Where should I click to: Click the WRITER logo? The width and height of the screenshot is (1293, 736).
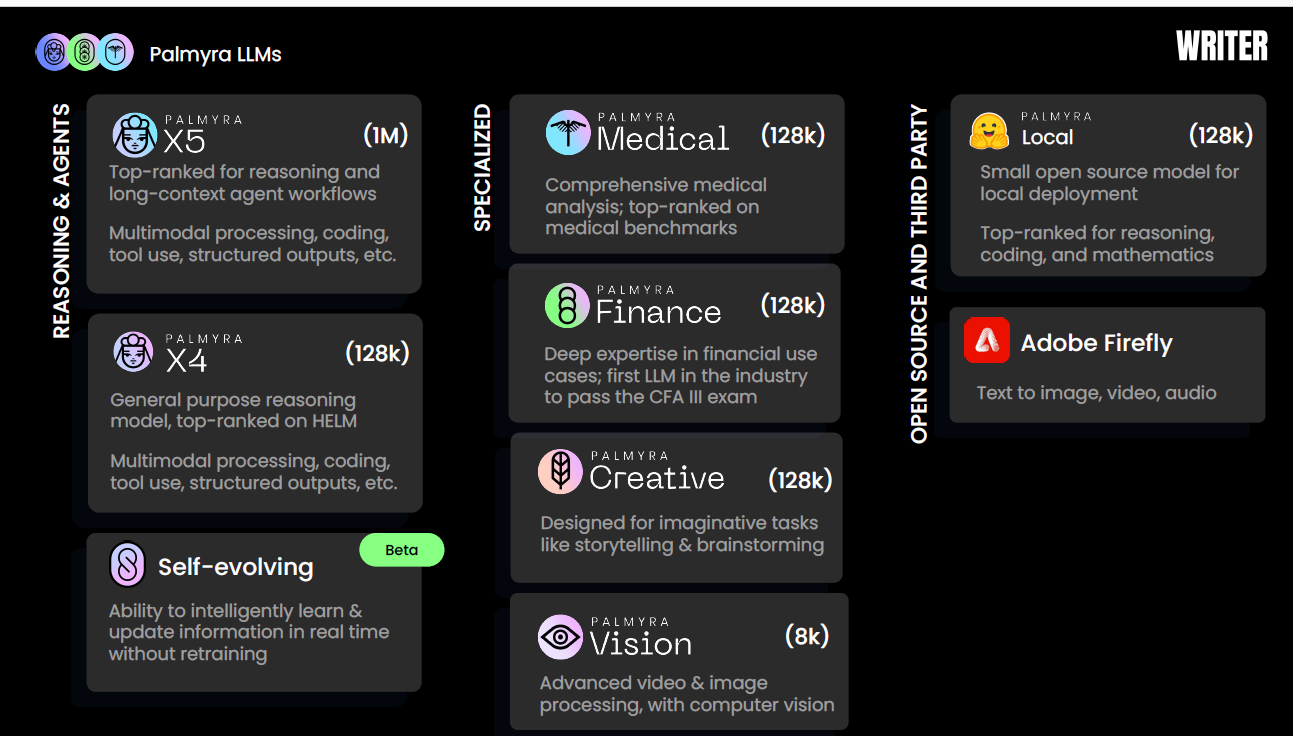pos(1221,46)
